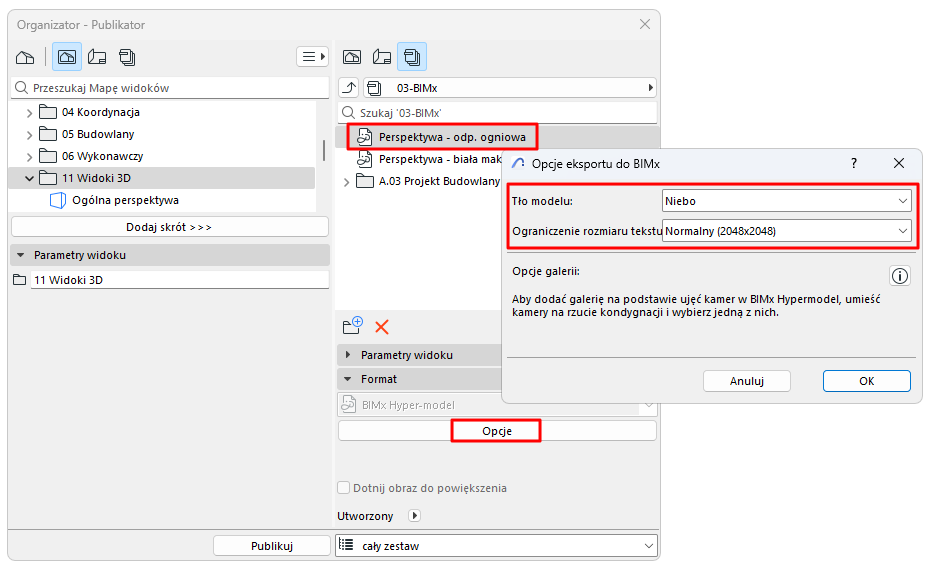Select Publisher Sets icon in right panel
Screen dimensions: 932x569
click(x=412, y=57)
